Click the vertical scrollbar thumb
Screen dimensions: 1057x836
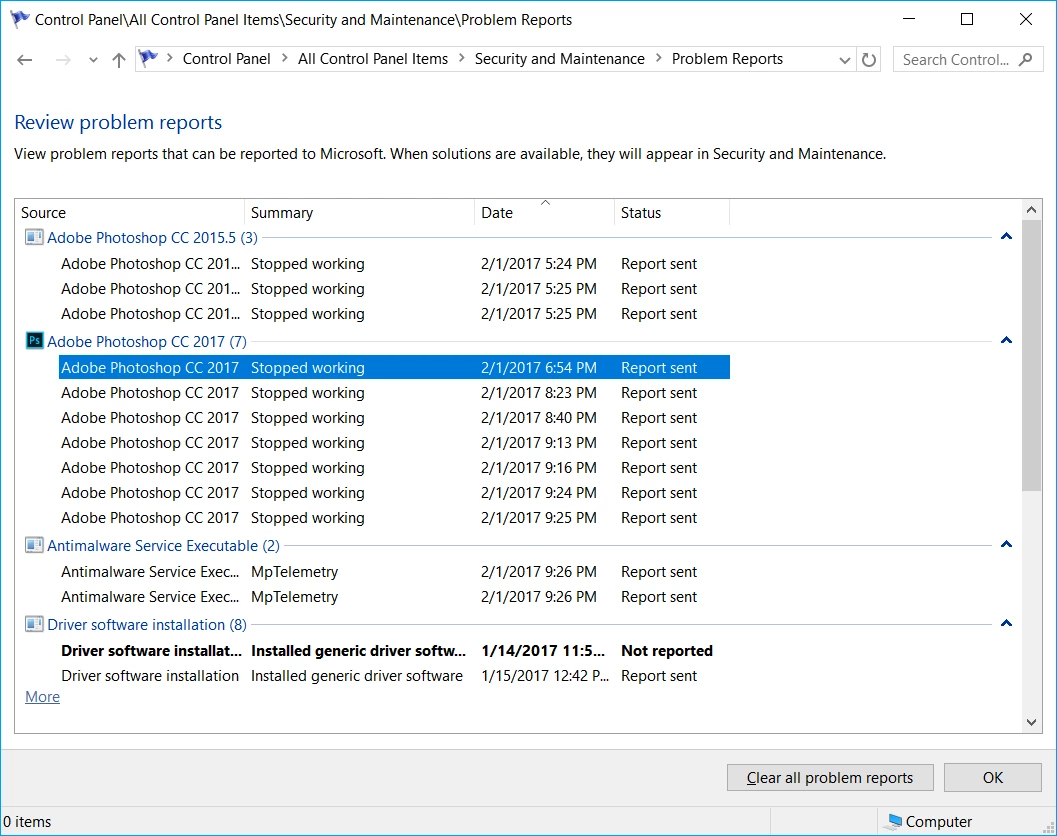click(1031, 355)
